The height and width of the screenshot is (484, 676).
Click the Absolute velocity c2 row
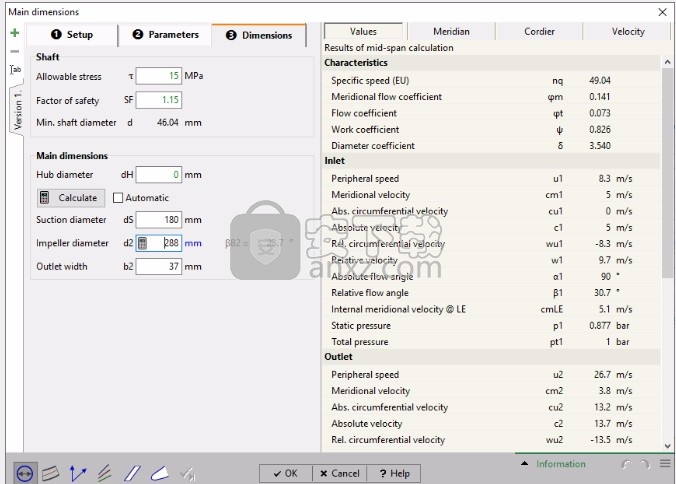(x=491, y=424)
